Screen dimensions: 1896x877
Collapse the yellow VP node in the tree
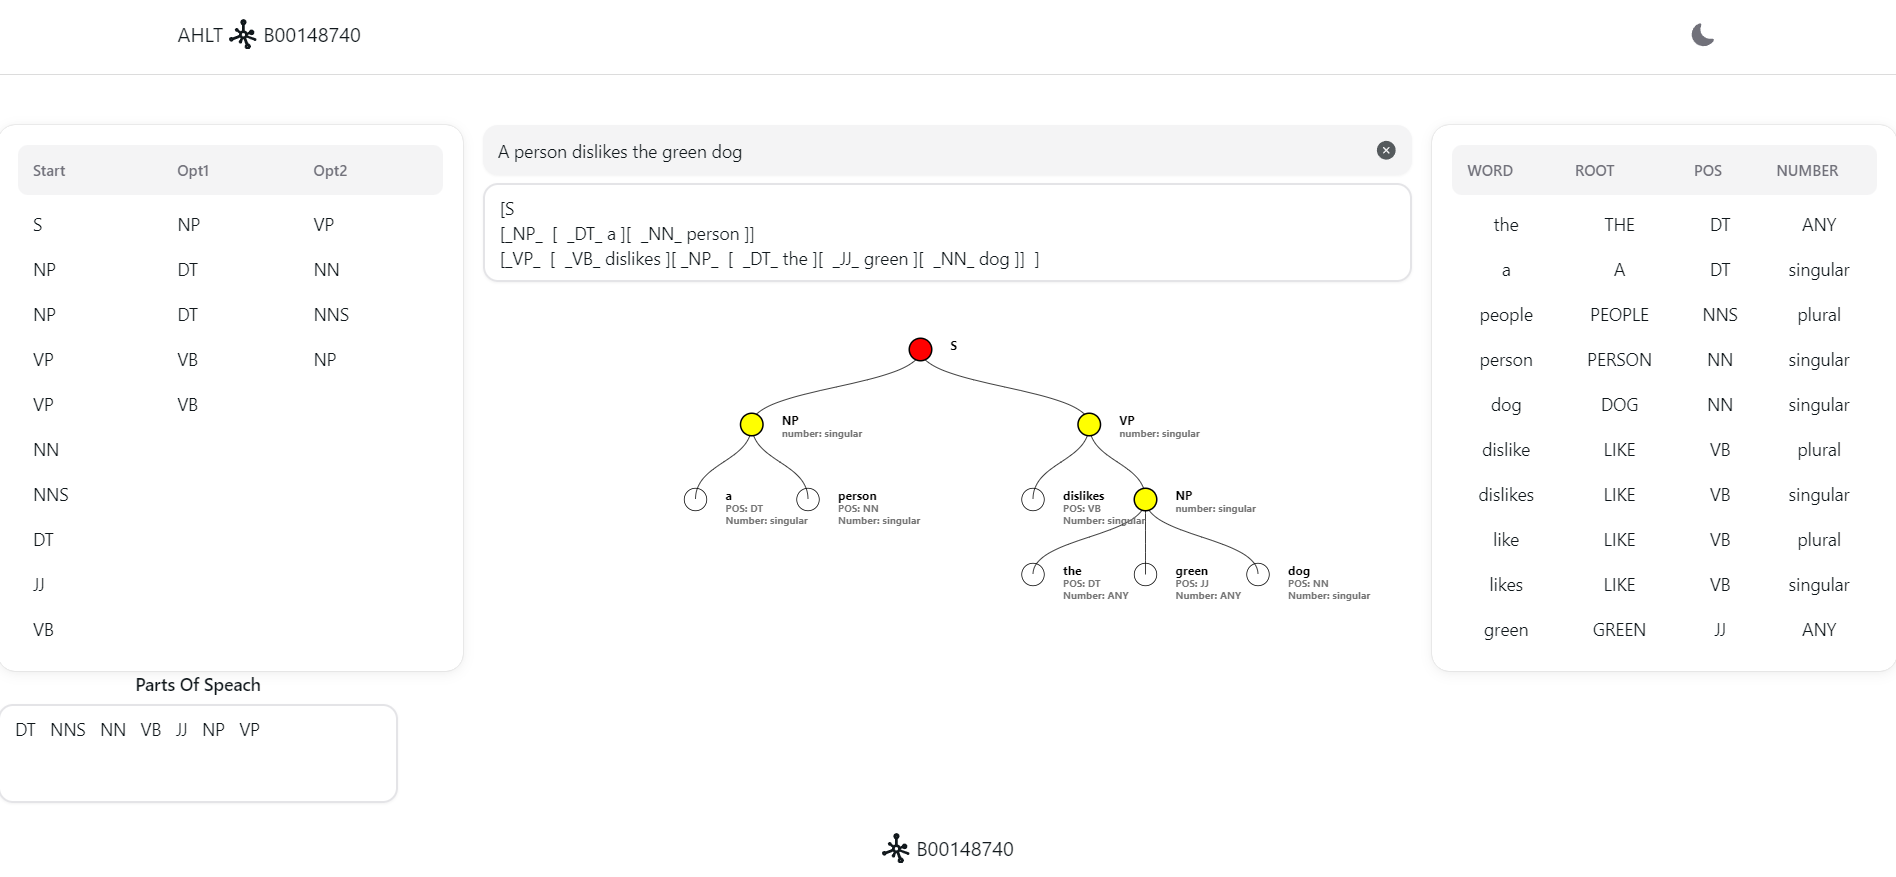pyautogui.click(x=1089, y=424)
